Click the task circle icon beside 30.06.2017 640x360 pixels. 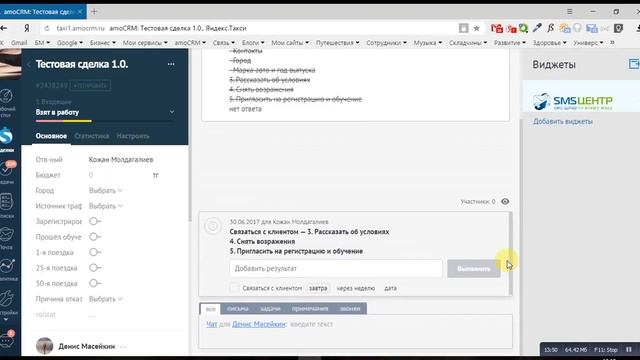[213, 226]
